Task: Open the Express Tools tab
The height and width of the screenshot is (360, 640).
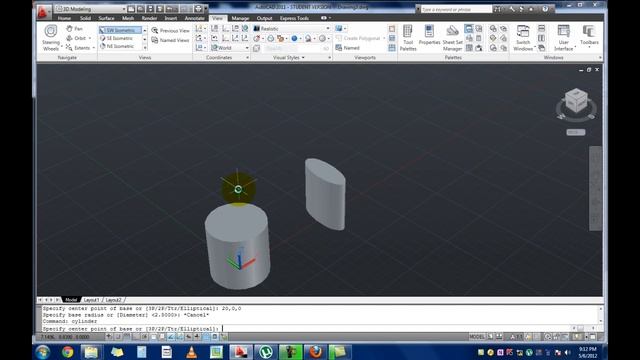Action: [294, 18]
